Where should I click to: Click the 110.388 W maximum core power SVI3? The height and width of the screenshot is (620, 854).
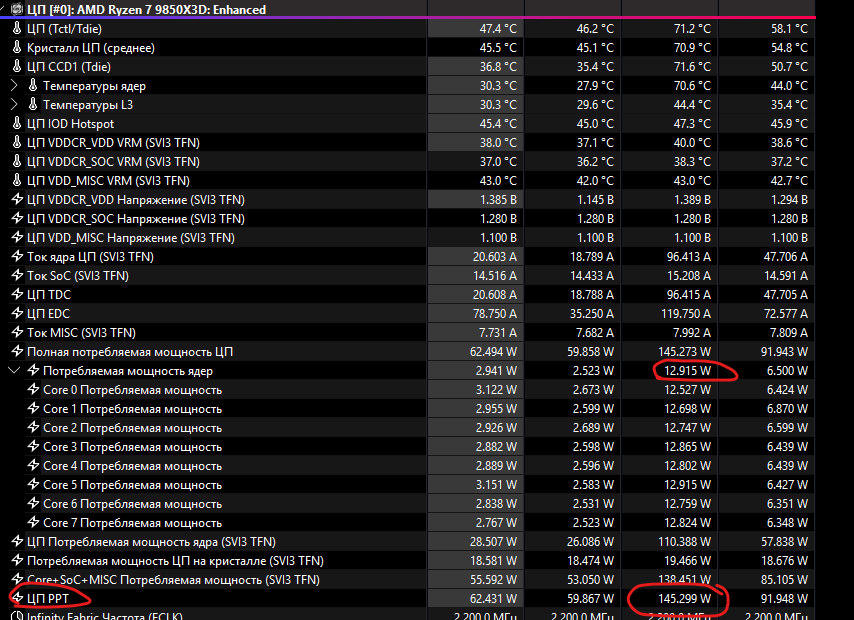685,542
